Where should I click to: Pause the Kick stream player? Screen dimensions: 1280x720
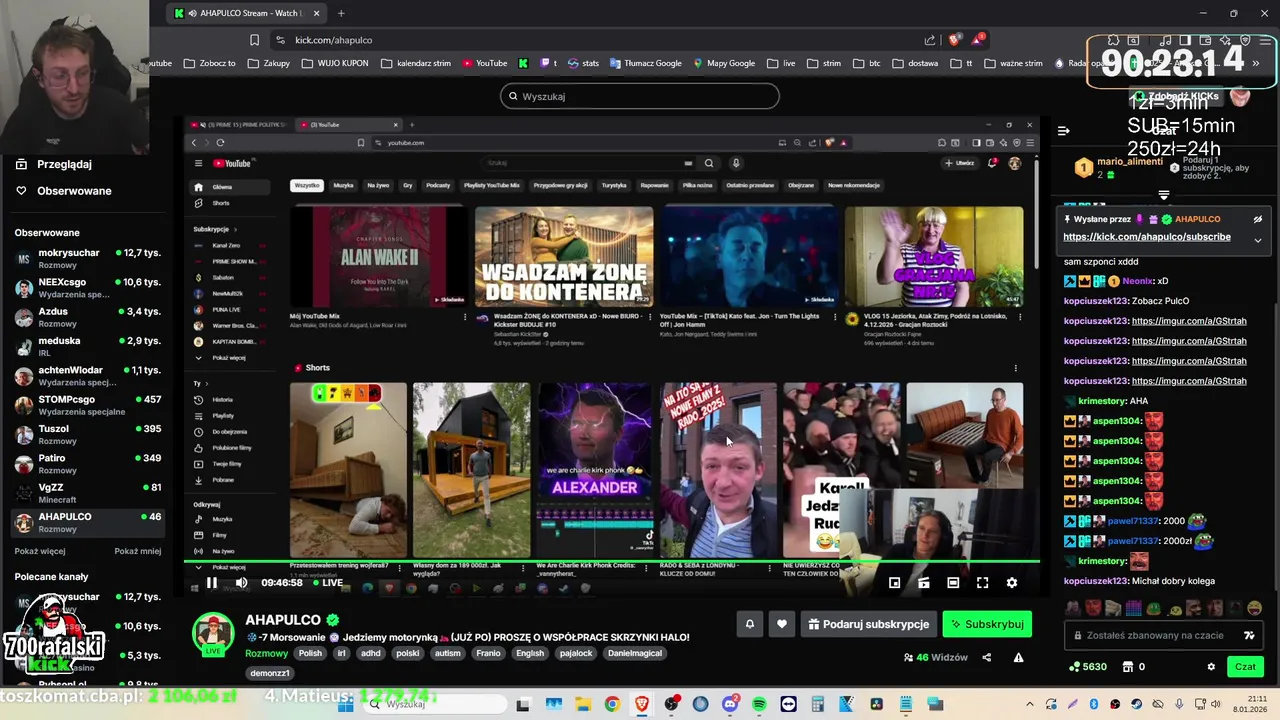coord(212,583)
